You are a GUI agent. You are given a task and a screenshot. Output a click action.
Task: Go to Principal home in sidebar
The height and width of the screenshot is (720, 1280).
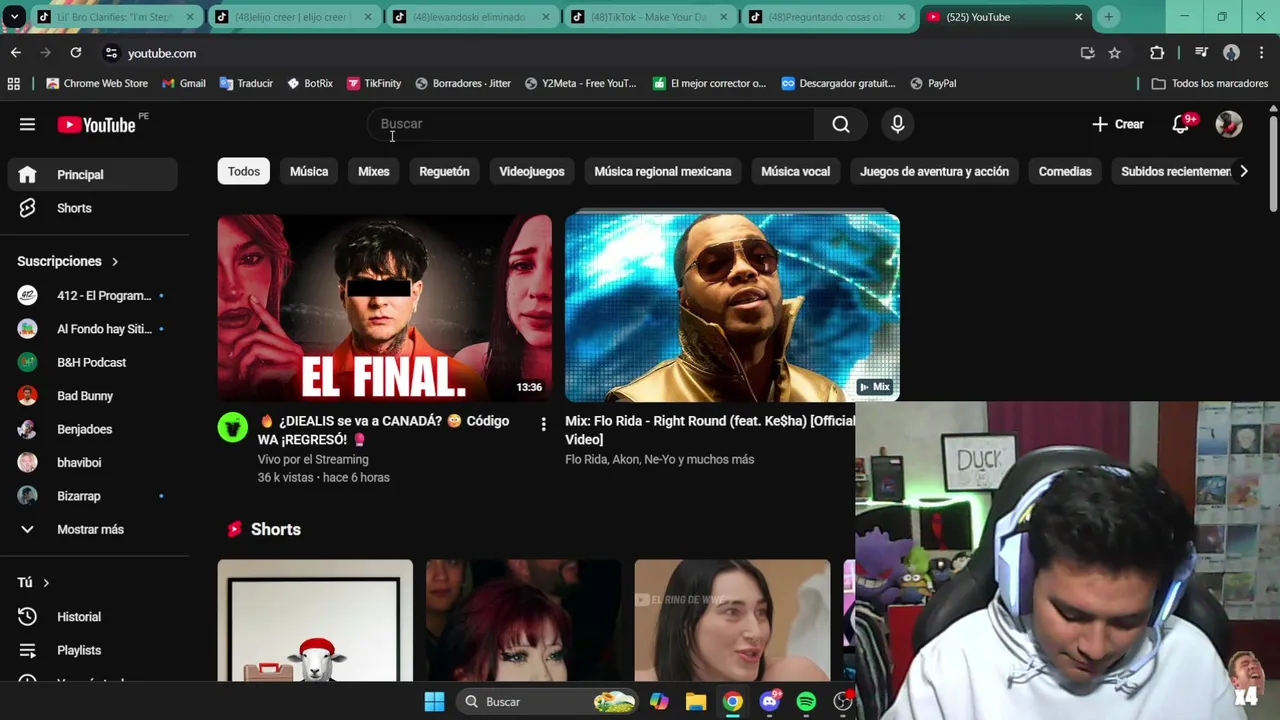tap(93, 174)
